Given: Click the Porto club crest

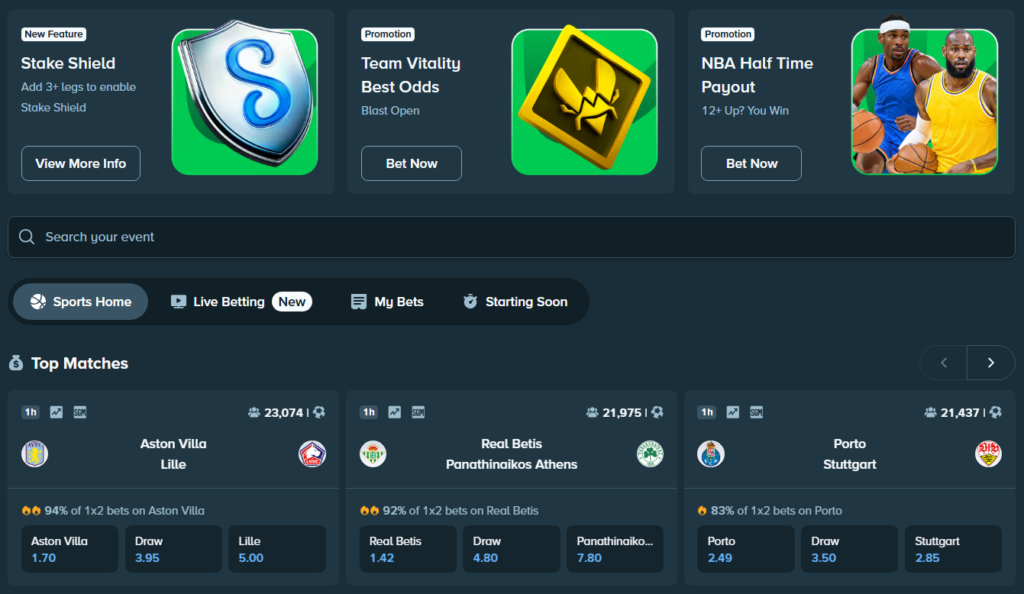Looking at the screenshot, I should pos(711,454).
